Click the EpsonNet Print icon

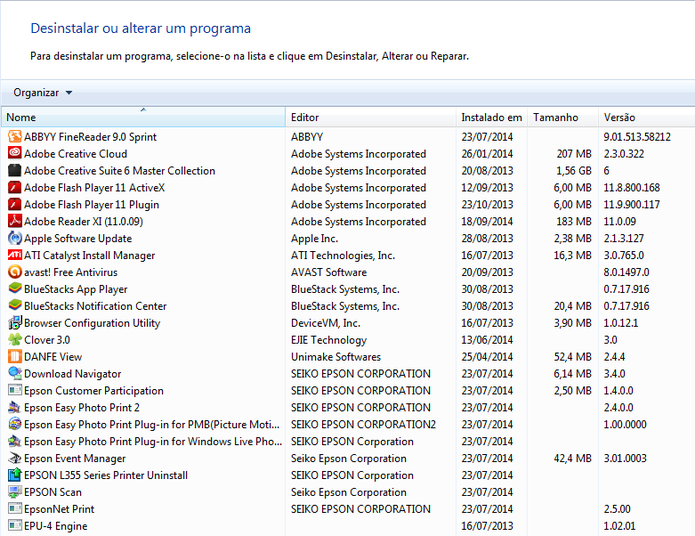pos(15,509)
